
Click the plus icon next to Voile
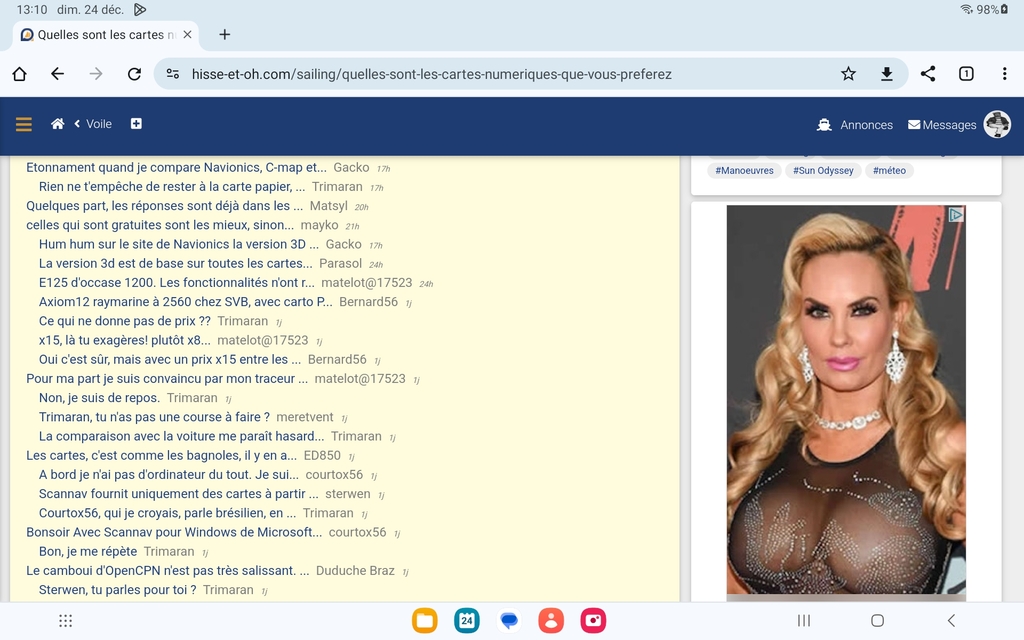[136, 123]
